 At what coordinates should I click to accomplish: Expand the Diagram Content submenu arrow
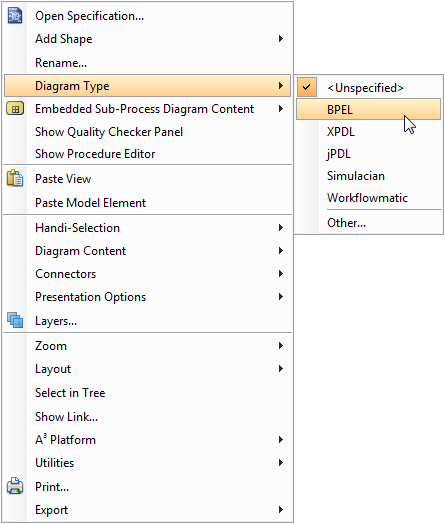click(281, 251)
